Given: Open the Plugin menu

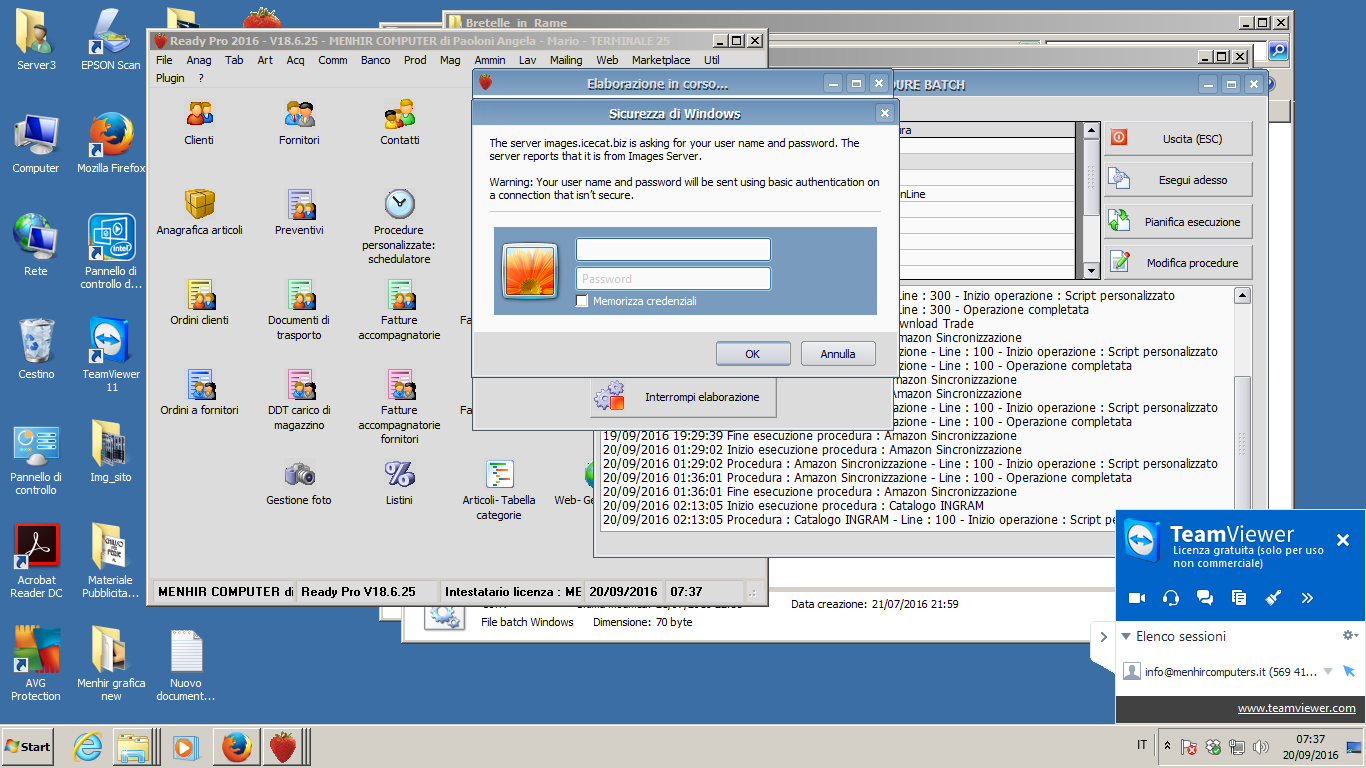Looking at the screenshot, I should [170, 78].
